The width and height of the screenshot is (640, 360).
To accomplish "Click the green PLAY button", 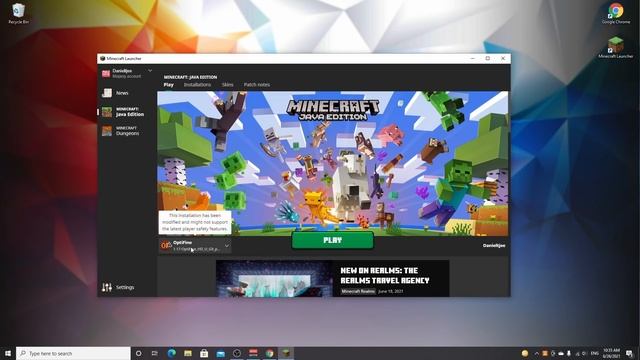I will (x=333, y=240).
